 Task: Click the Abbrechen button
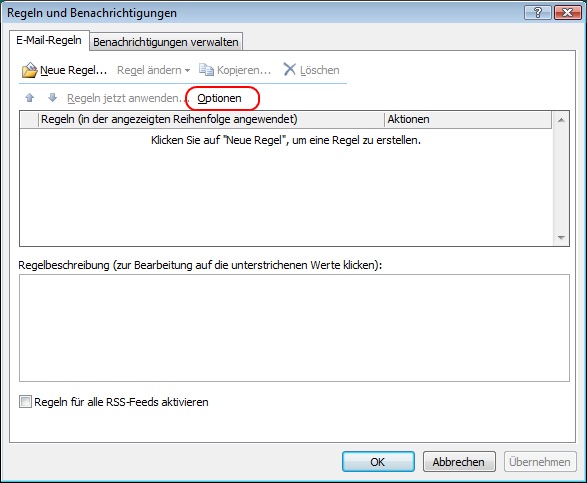(x=459, y=462)
